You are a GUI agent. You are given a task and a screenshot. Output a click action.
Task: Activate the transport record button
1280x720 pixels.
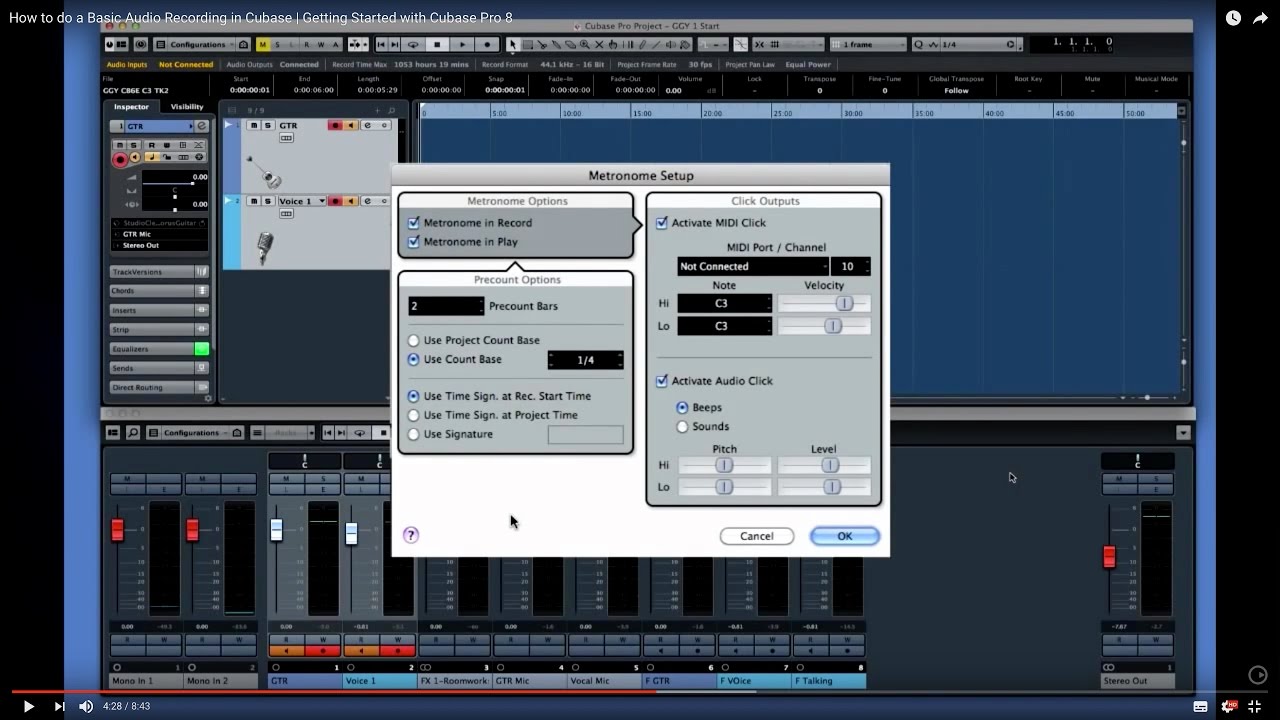point(486,44)
